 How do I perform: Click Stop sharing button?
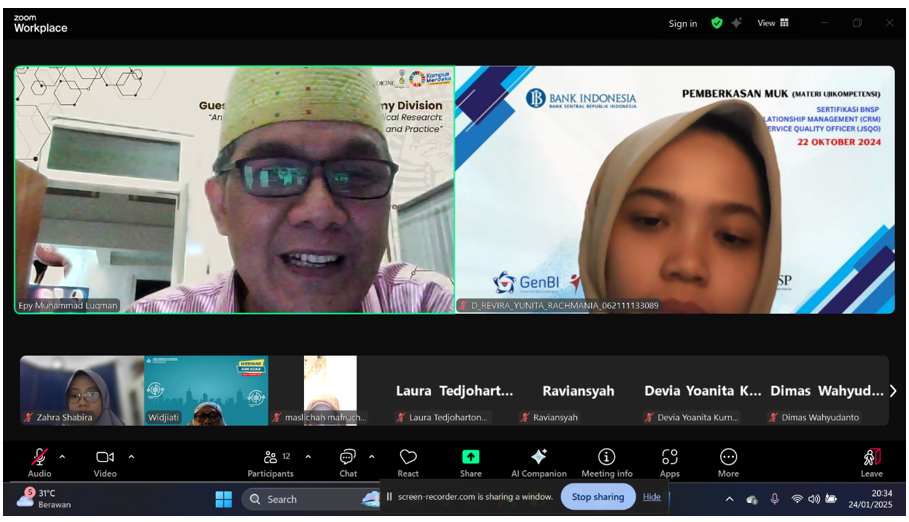(598, 497)
